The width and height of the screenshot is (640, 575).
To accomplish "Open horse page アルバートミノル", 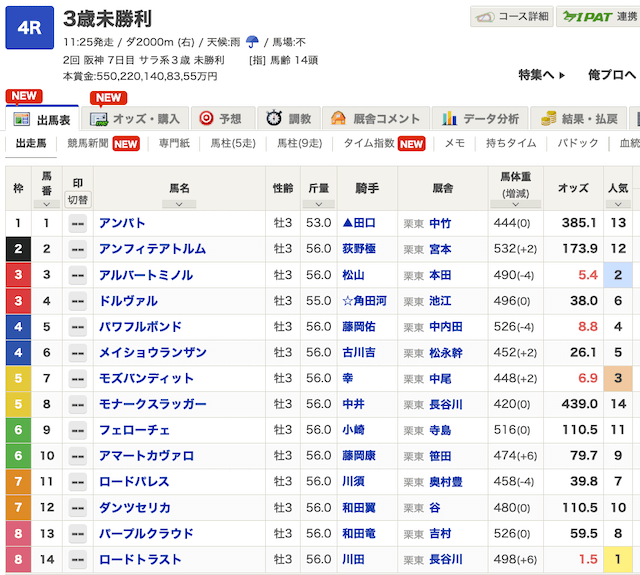I will click(x=146, y=275).
